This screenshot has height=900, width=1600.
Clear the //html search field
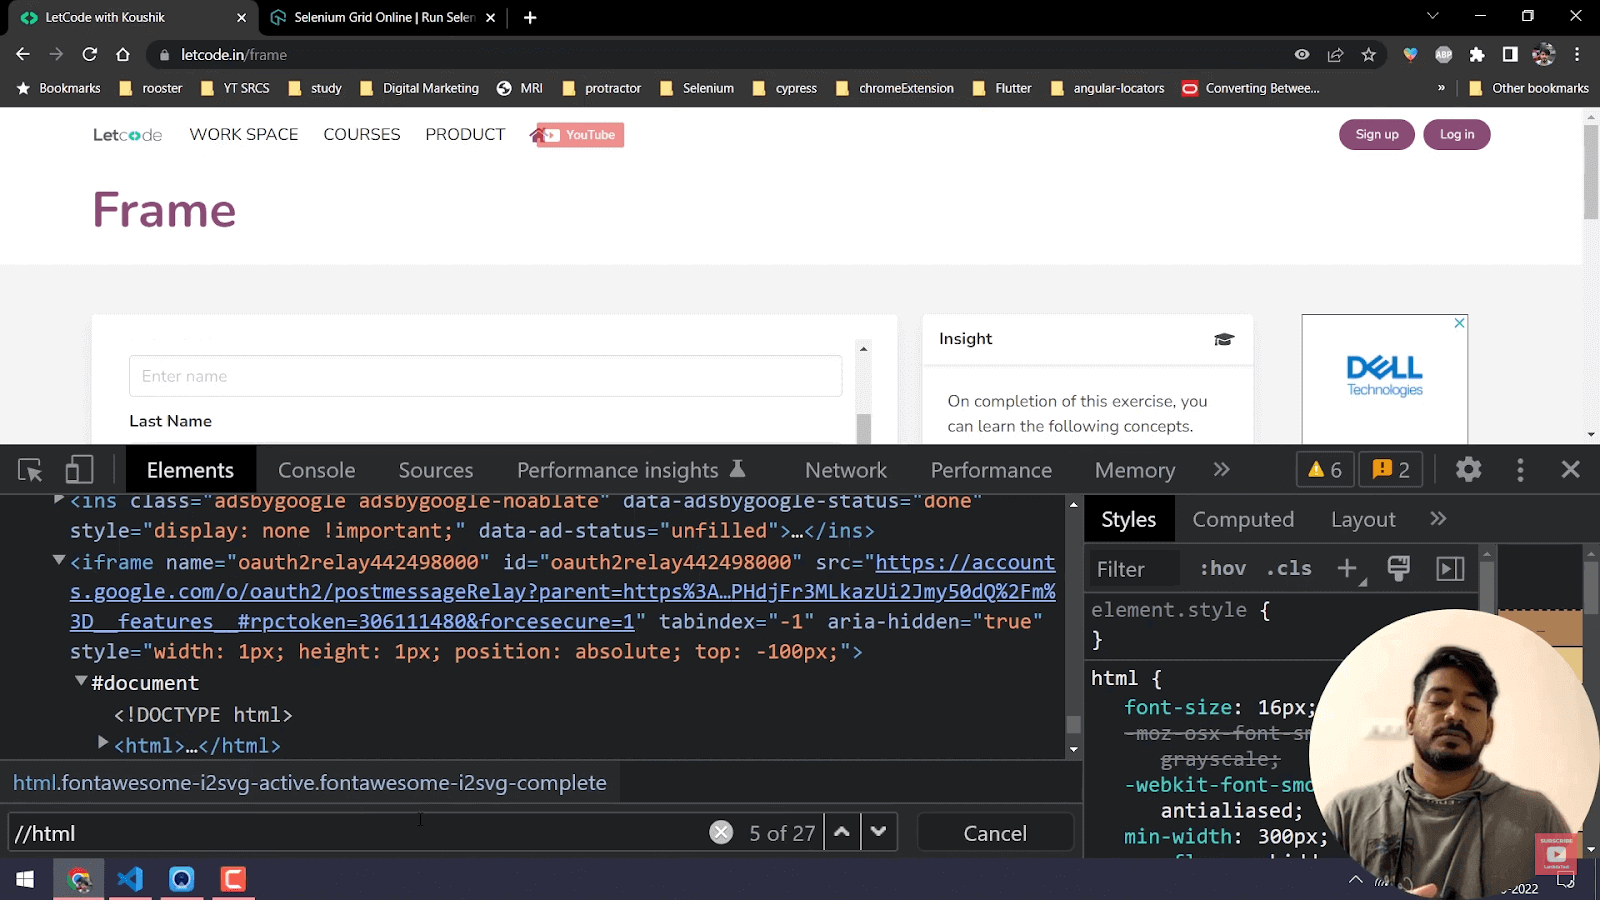721,832
